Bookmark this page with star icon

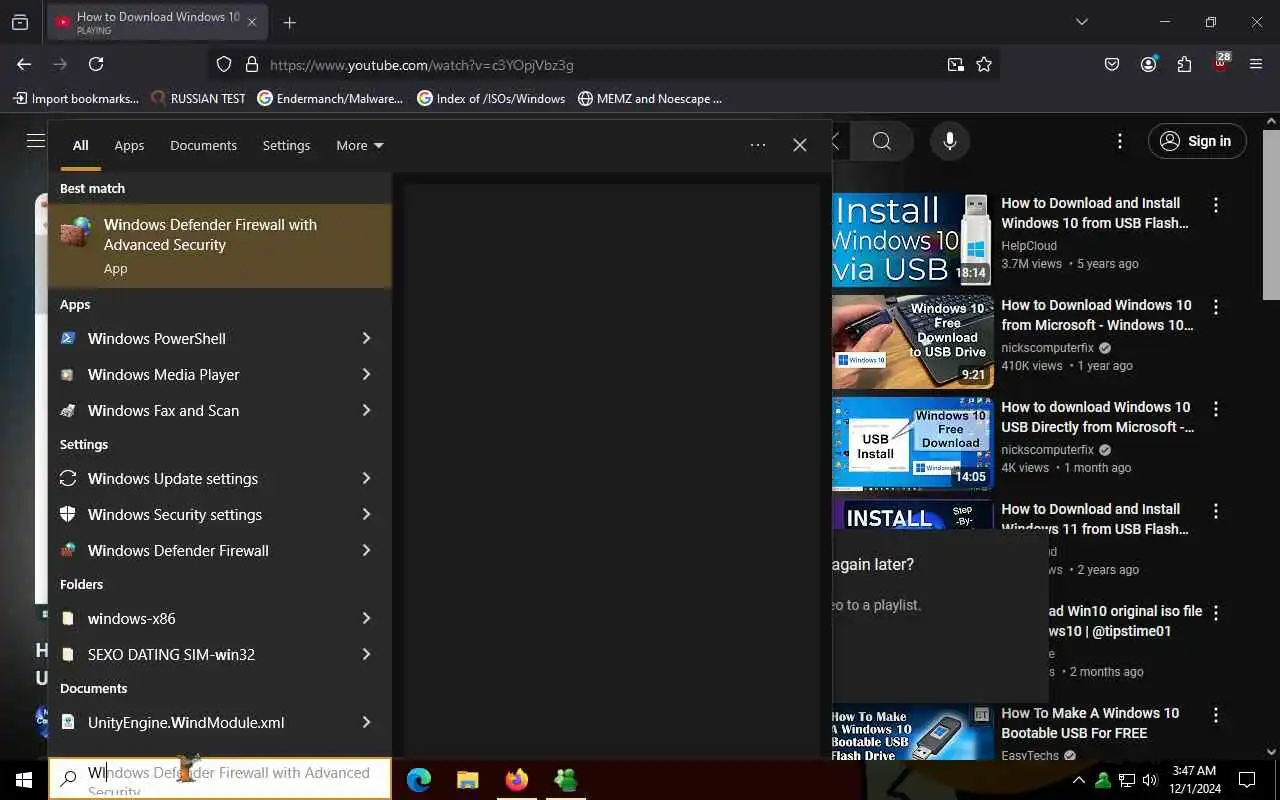pos(984,64)
